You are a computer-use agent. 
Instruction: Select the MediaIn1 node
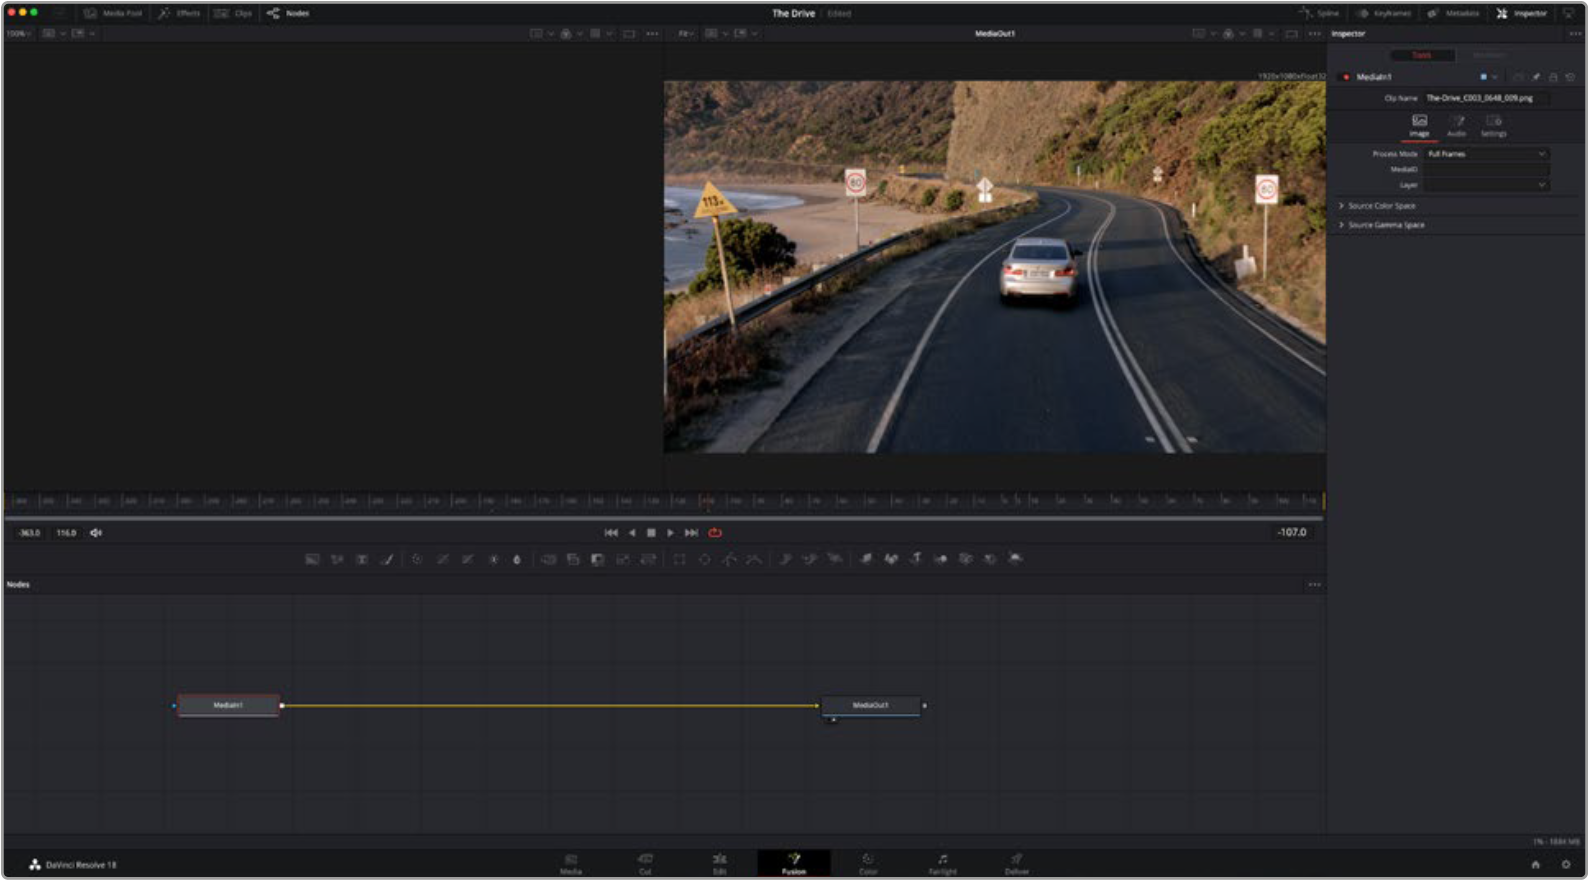[x=228, y=706]
